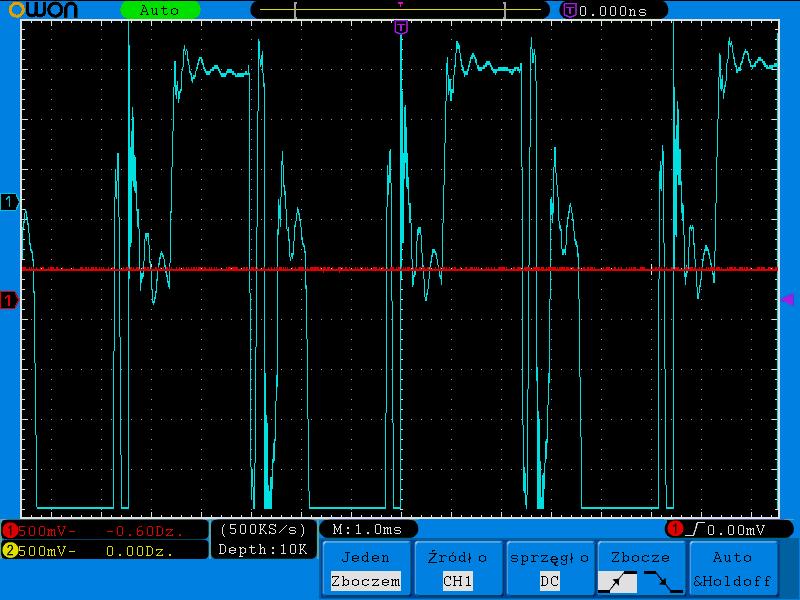Click the OWON logo
Image resolution: width=800 pixels, height=600 pixels.
click(x=43, y=9)
